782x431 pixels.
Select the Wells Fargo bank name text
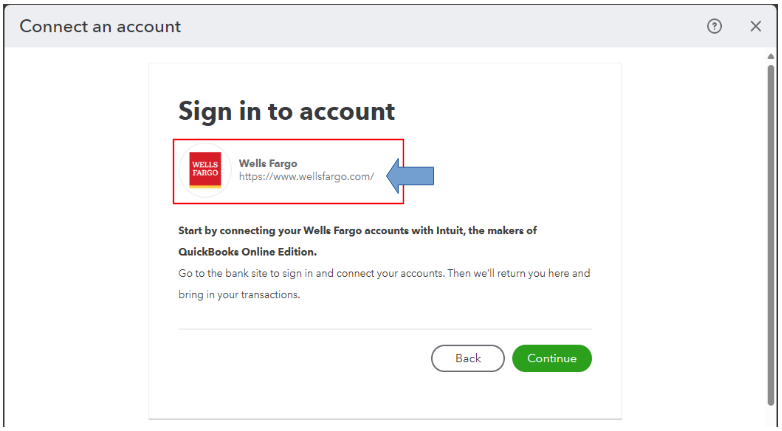[268, 163]
